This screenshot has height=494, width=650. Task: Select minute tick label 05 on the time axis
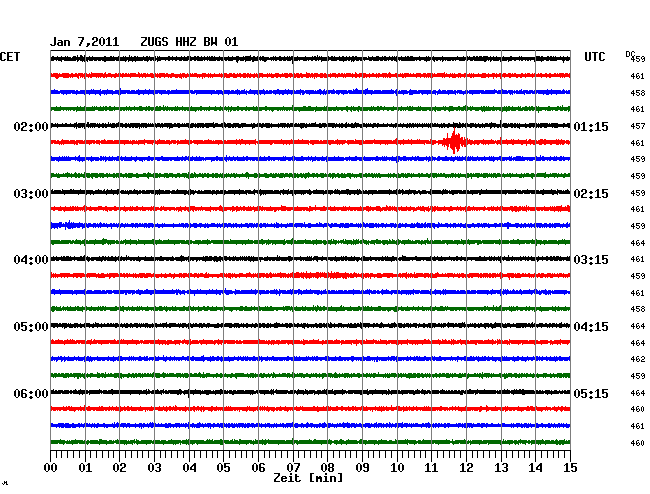[x=223, y=468]
